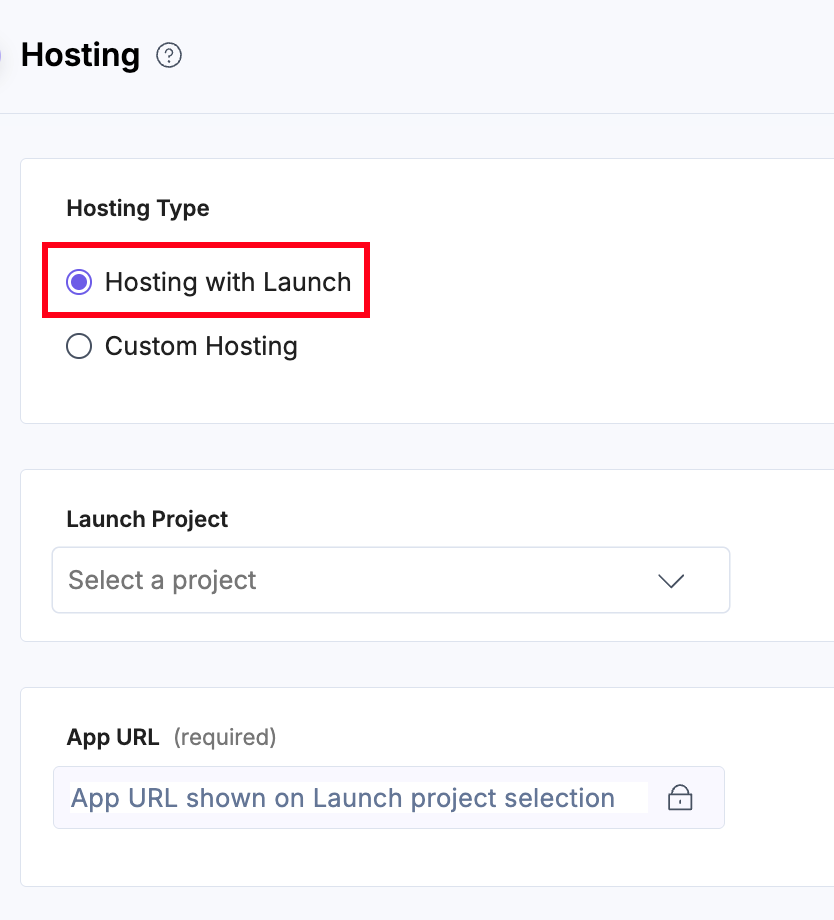This screenshot has height=920, width=834.
Task: Expand the Launch Project selector
Action: click(x=390, y=580)
